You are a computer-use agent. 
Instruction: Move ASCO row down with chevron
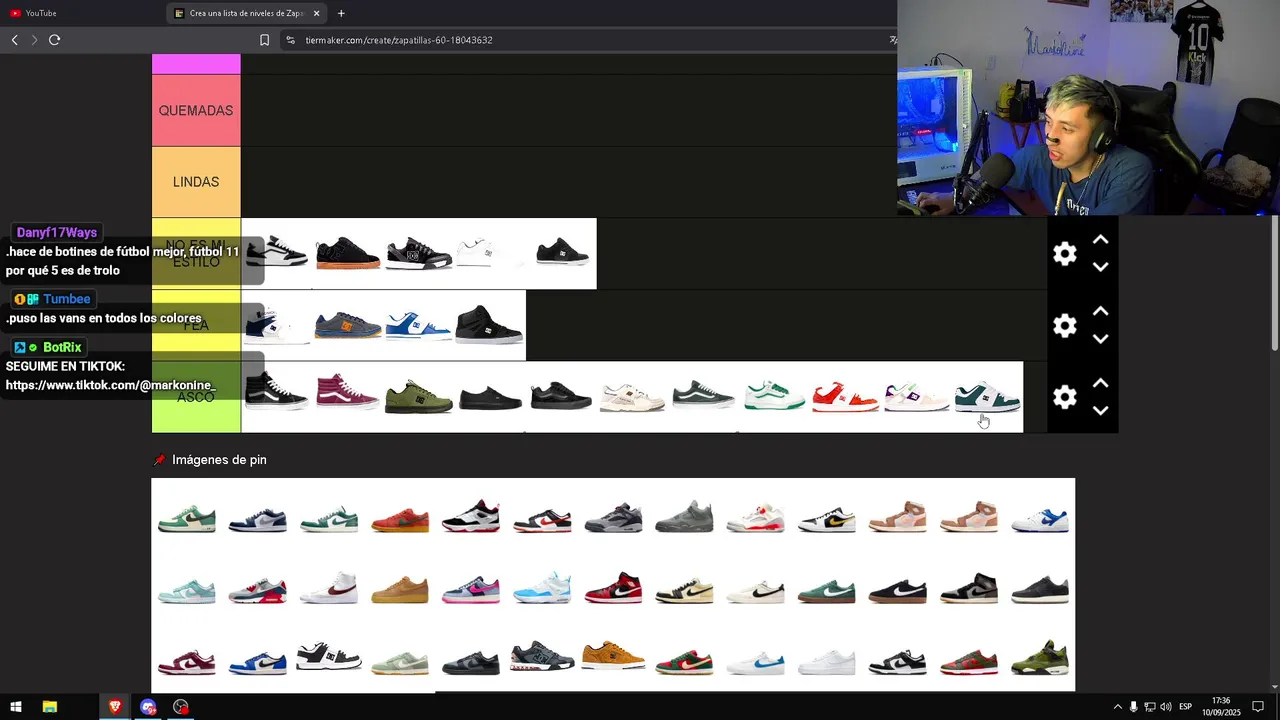click(1100, 410)
